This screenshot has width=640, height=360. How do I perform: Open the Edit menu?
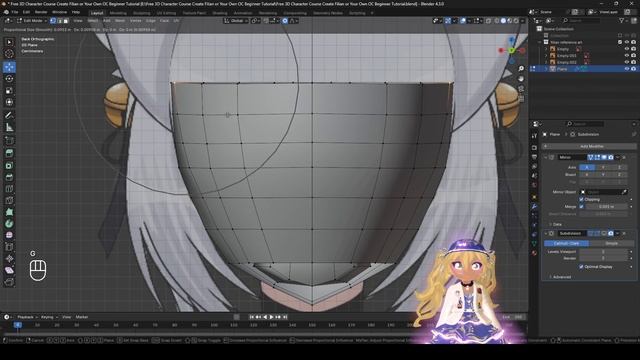(26, 12)
